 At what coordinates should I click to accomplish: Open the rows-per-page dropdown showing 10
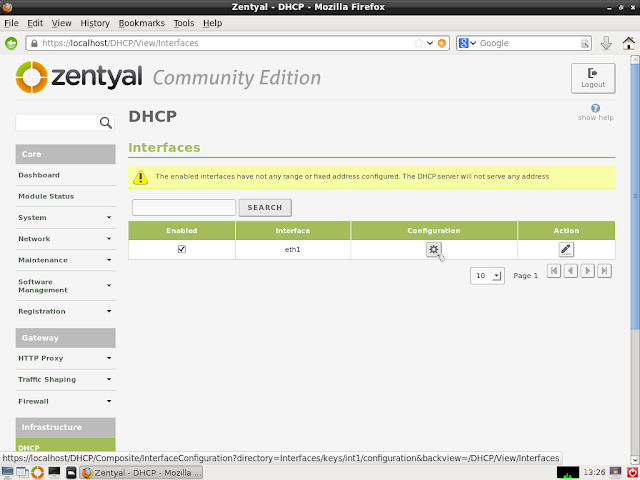coord(487,276)
